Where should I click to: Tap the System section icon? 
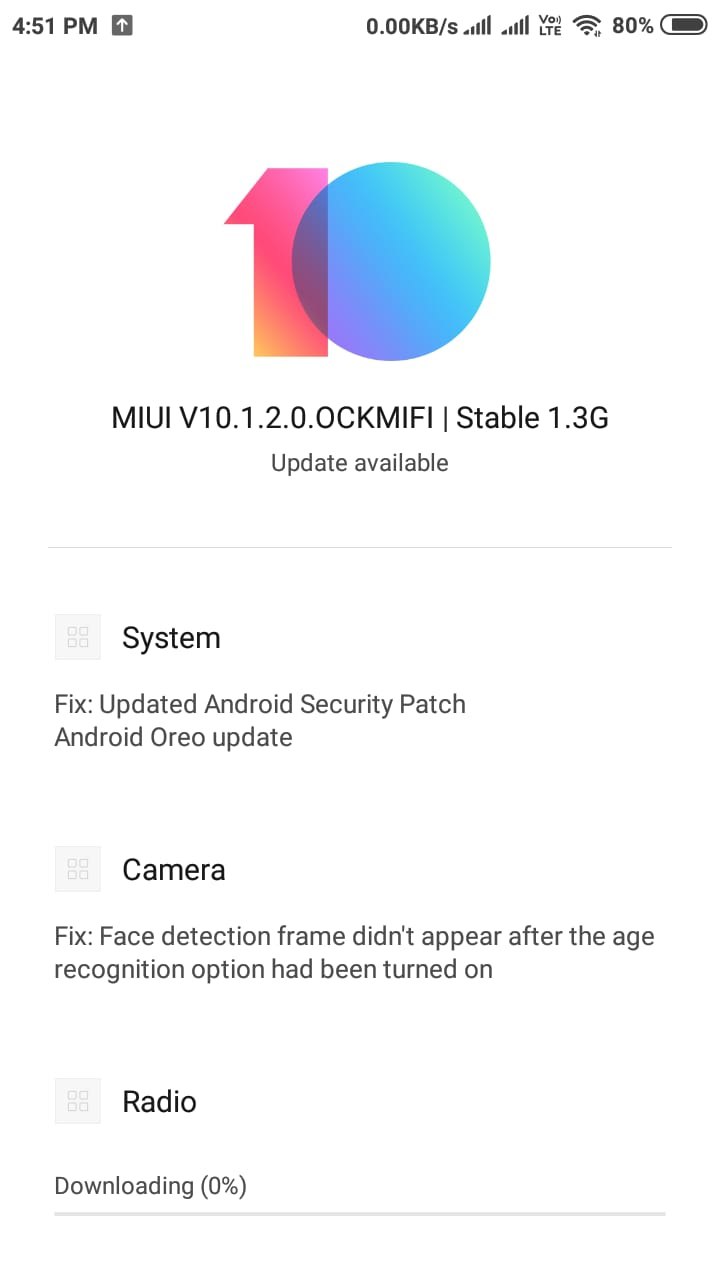pyautogui.click(x=78, y=637)
